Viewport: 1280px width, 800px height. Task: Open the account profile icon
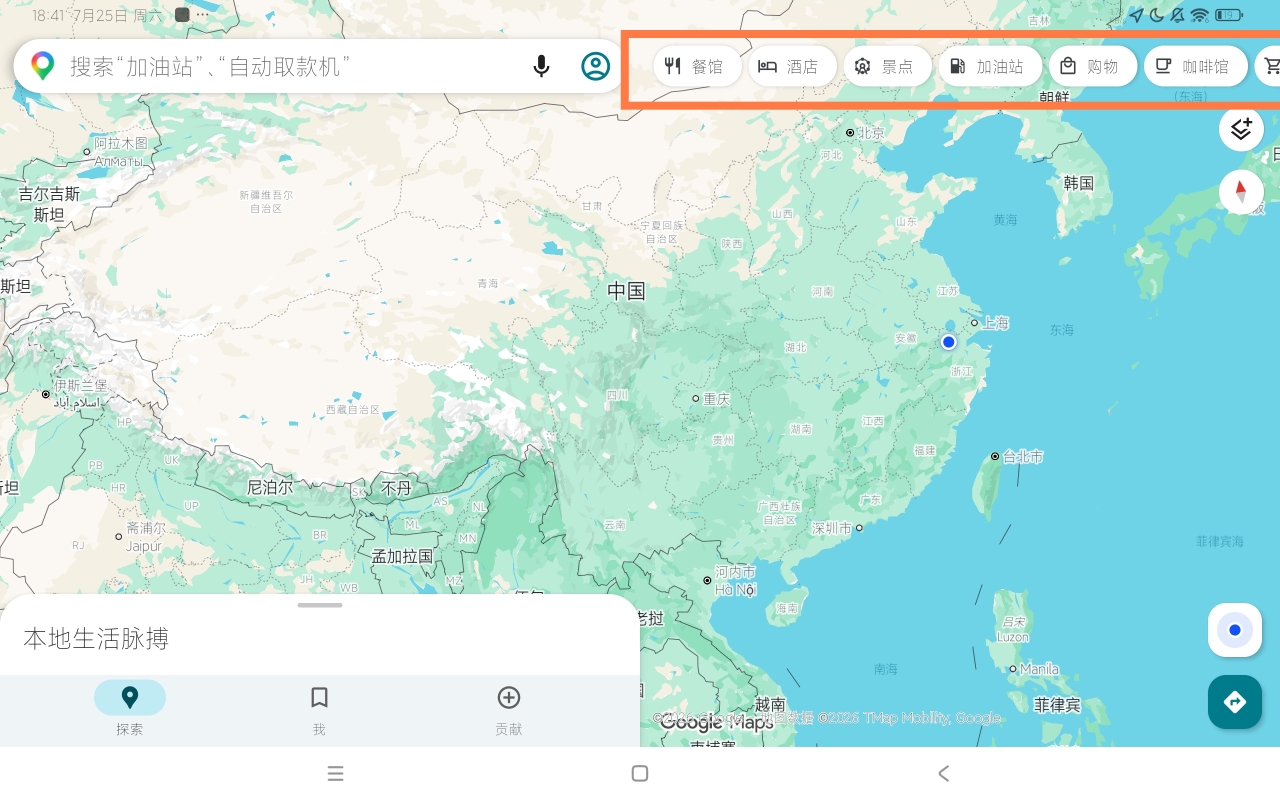tap(595, 66)
